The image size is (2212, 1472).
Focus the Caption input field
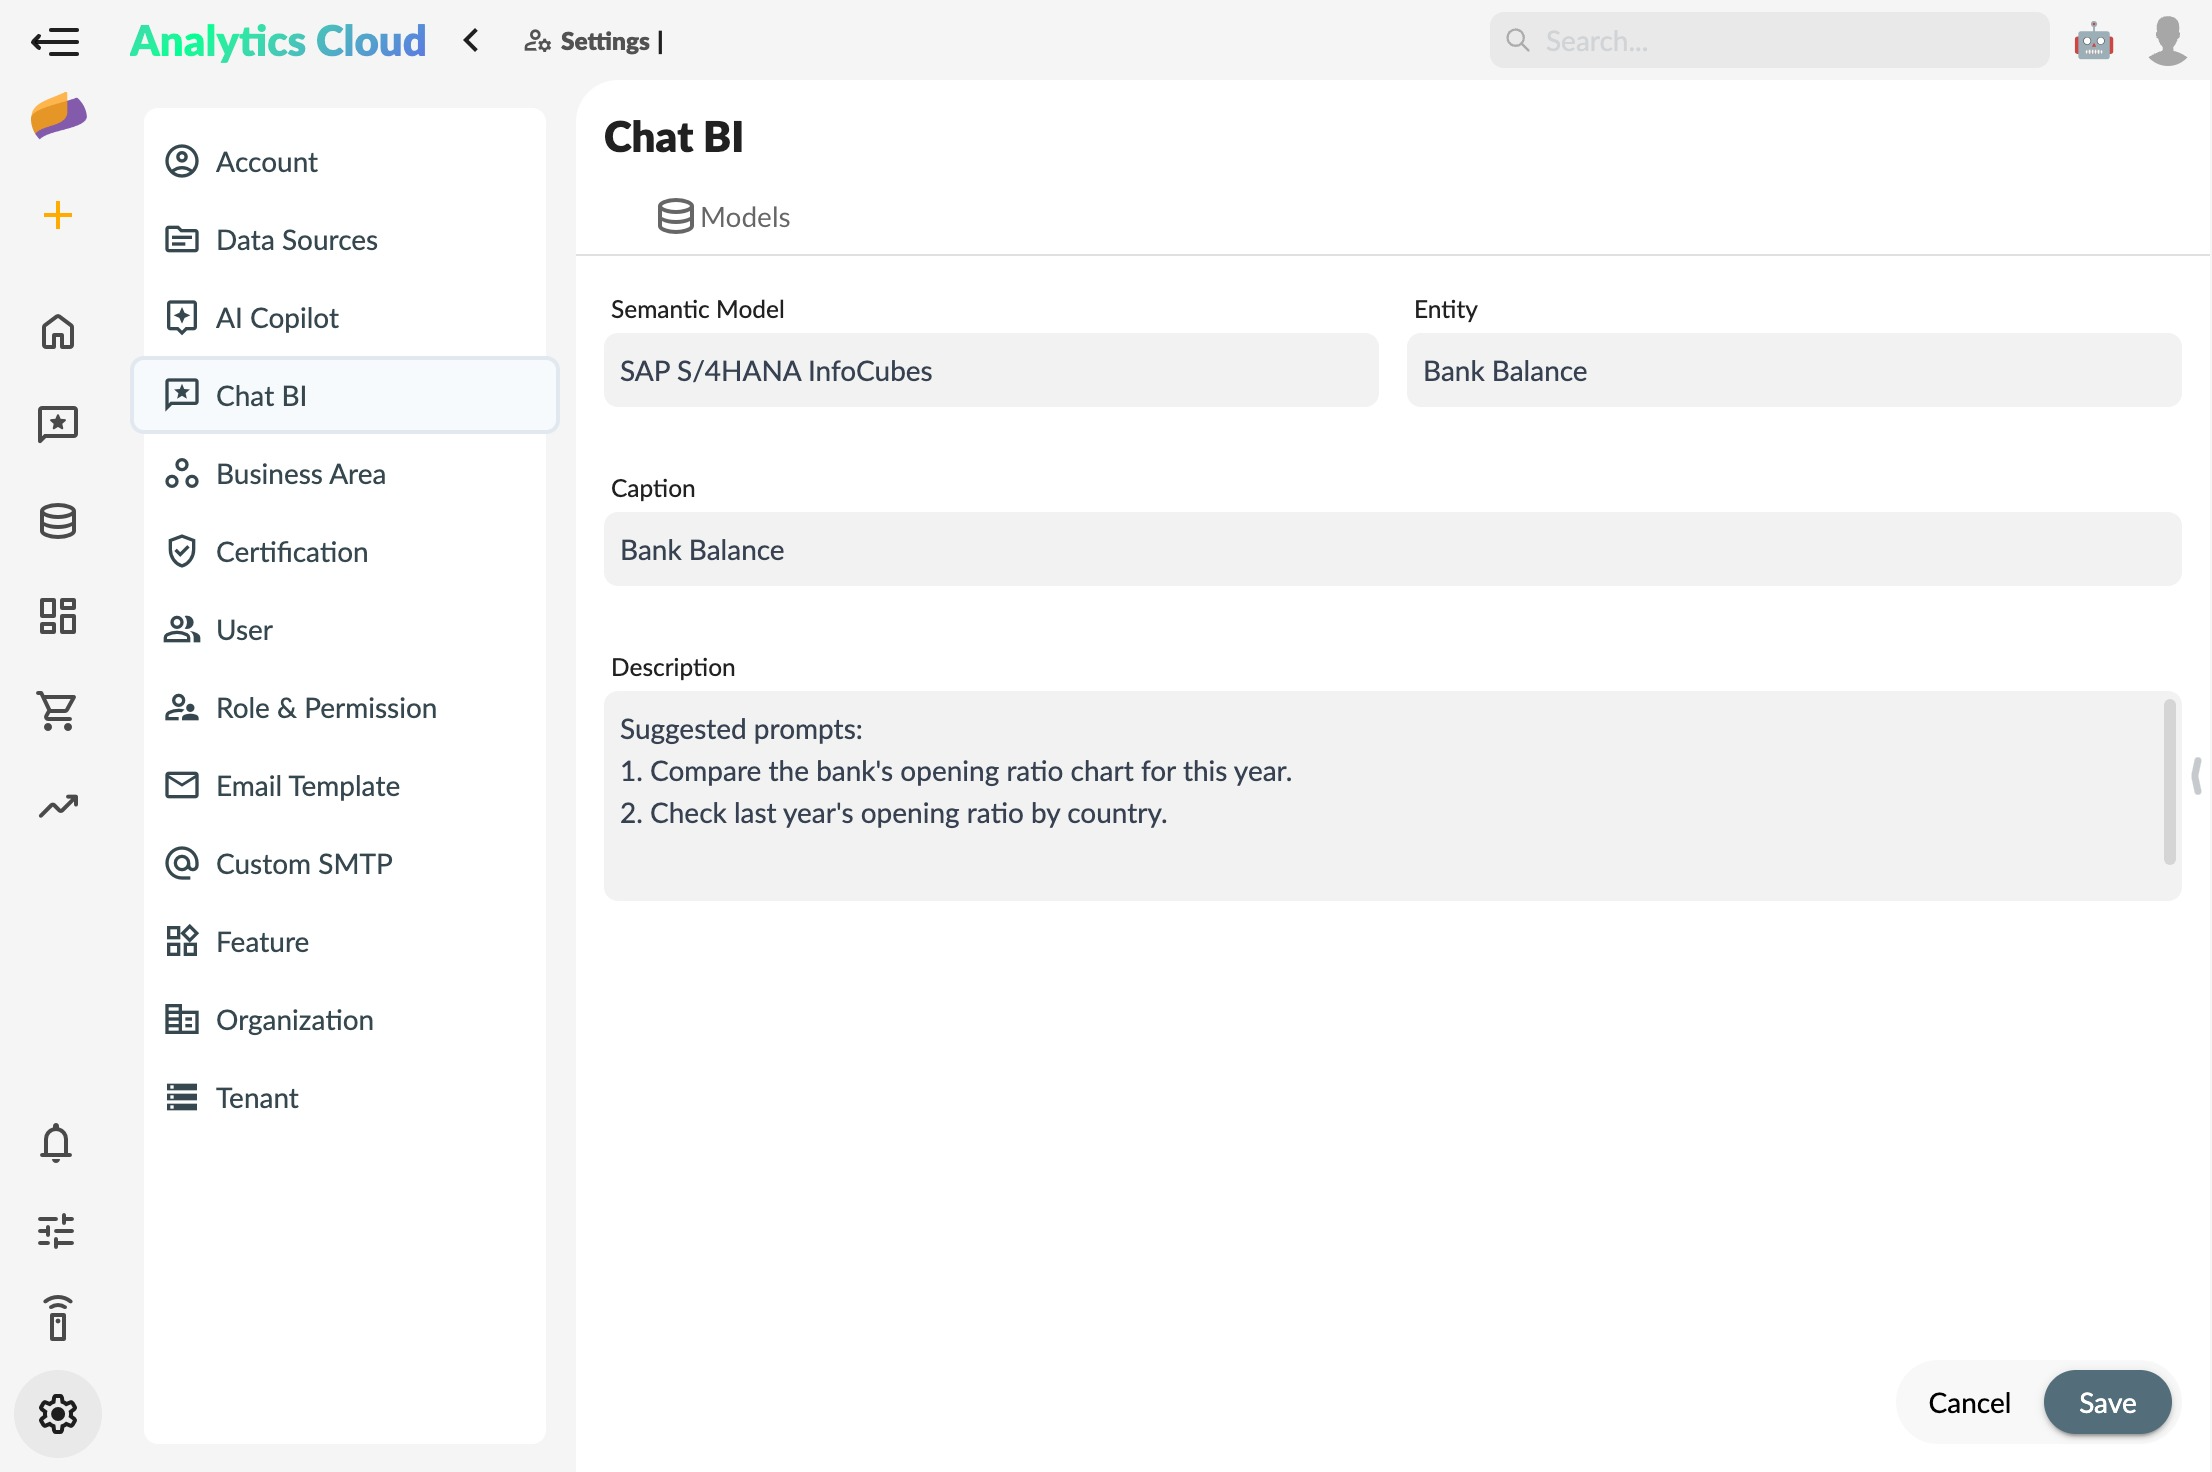pos(1392,550)
